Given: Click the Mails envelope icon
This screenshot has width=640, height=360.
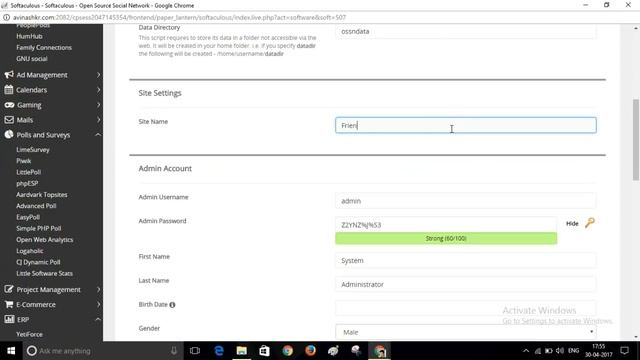Looking at the screenshot, I should point(9,120).
